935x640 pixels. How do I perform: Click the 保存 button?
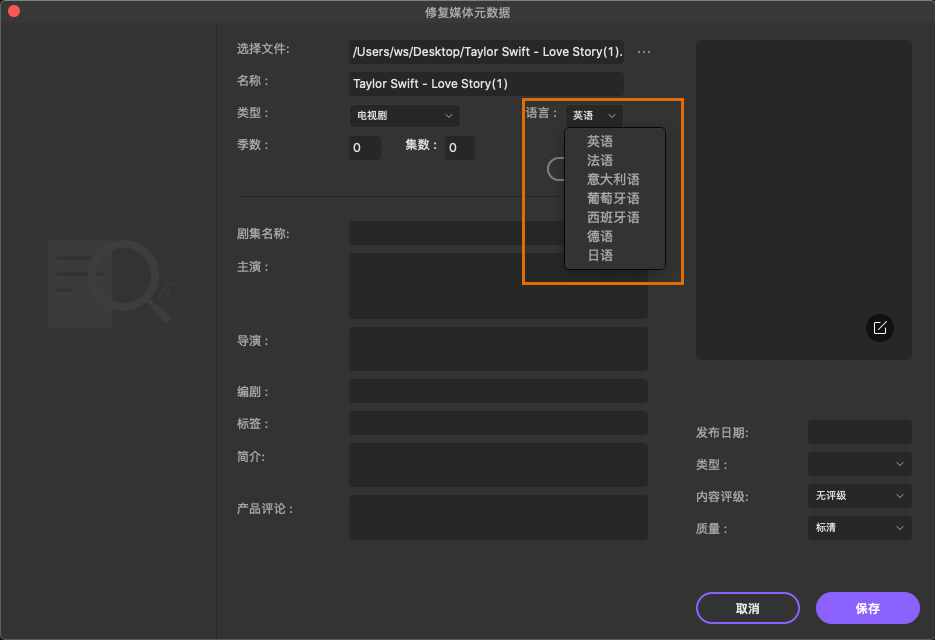point(866,608)
